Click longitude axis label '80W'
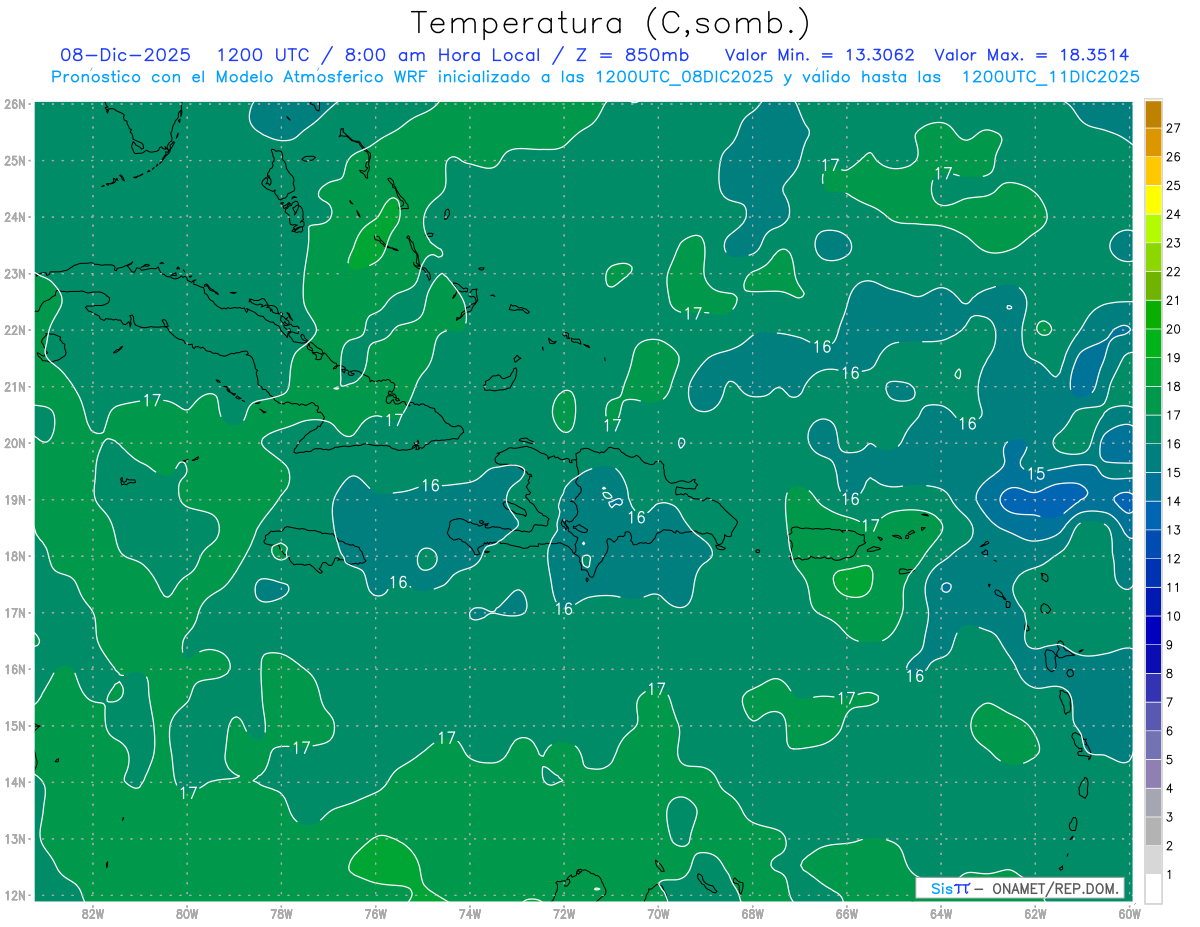1200x927 pixels. click(x=187, y=912)
